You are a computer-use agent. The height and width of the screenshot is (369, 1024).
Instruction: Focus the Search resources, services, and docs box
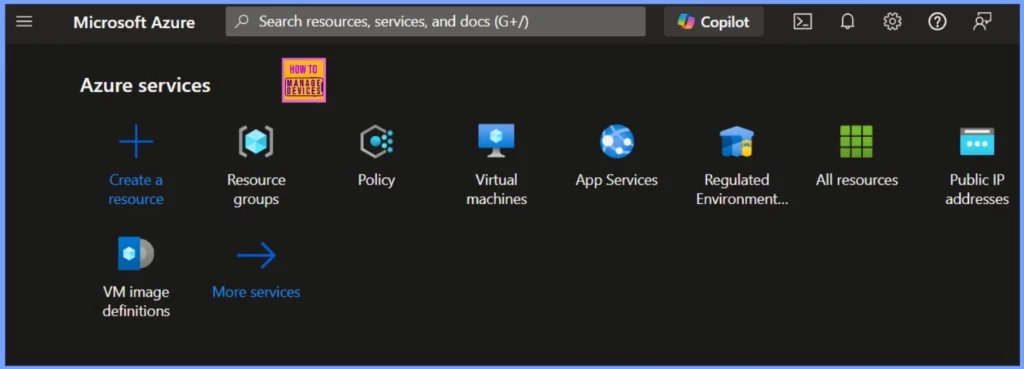point(436,22)
